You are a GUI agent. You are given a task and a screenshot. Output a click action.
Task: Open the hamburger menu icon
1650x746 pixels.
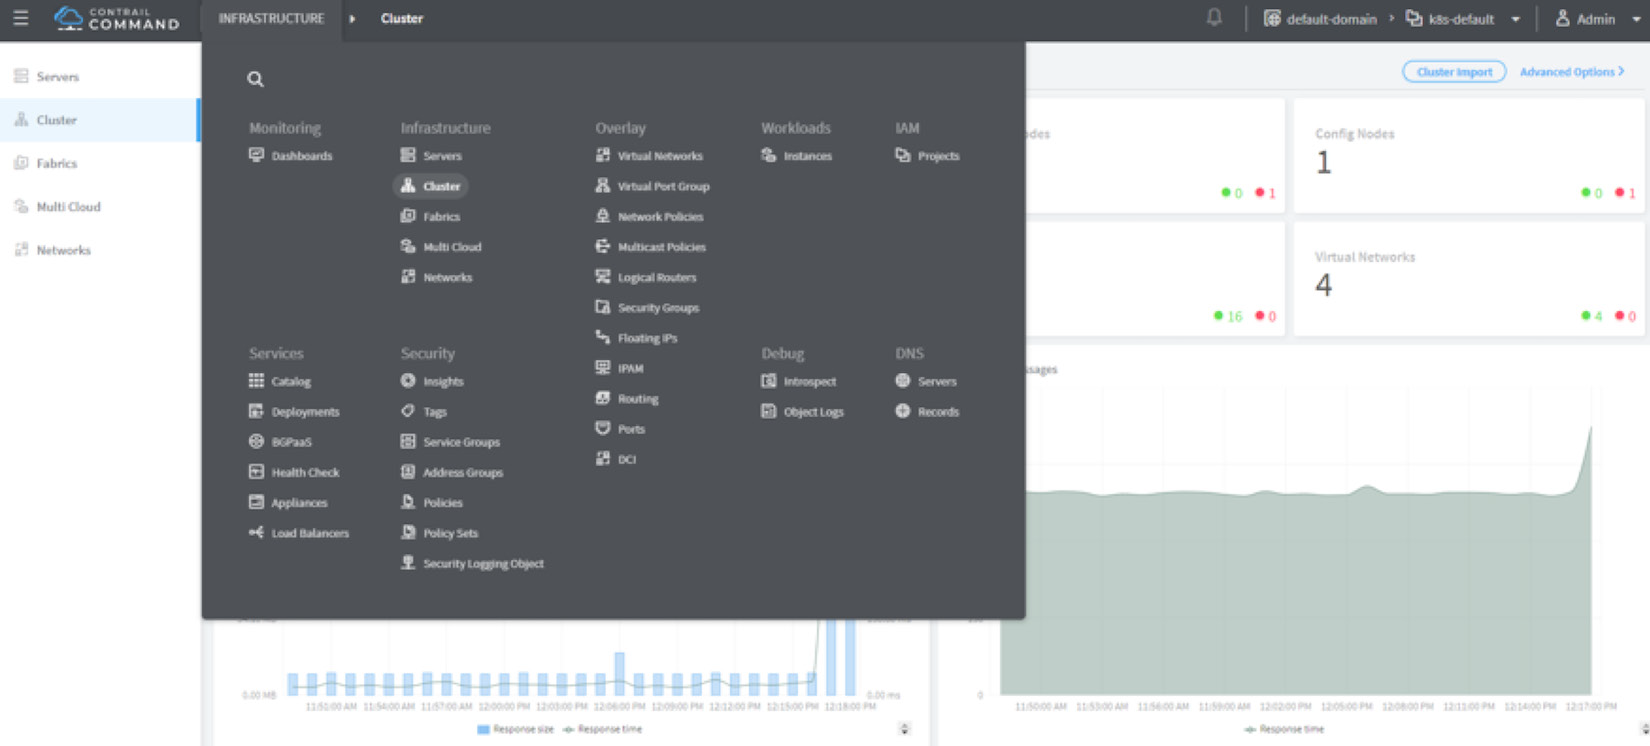click(20, 18)
